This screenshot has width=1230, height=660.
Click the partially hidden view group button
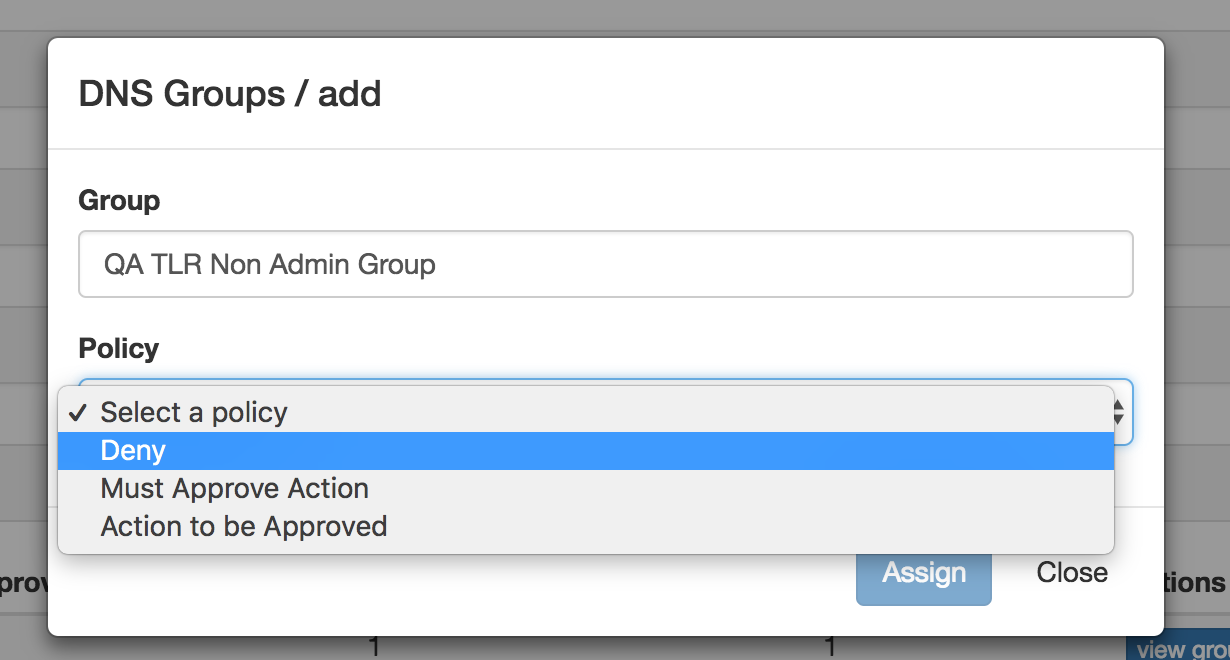pyautogui.click(x=1180, y=649)
